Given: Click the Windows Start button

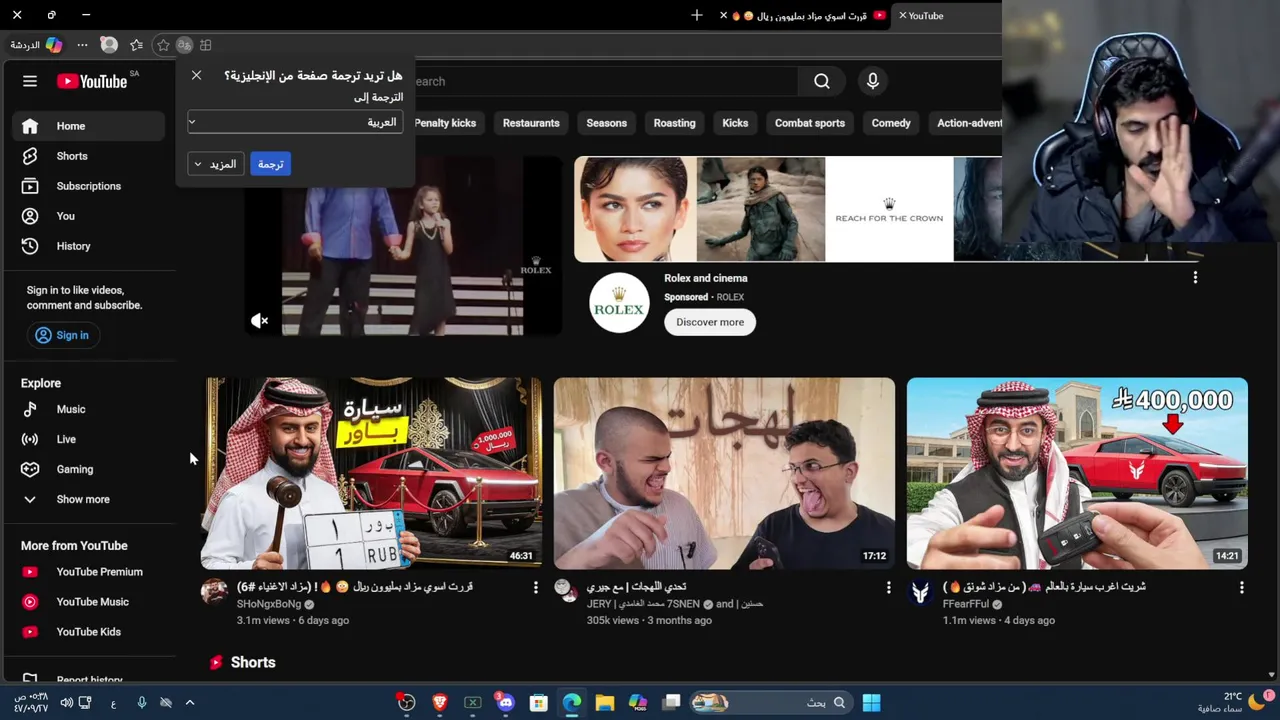Looking at the screenshot, I should [871, 703].
